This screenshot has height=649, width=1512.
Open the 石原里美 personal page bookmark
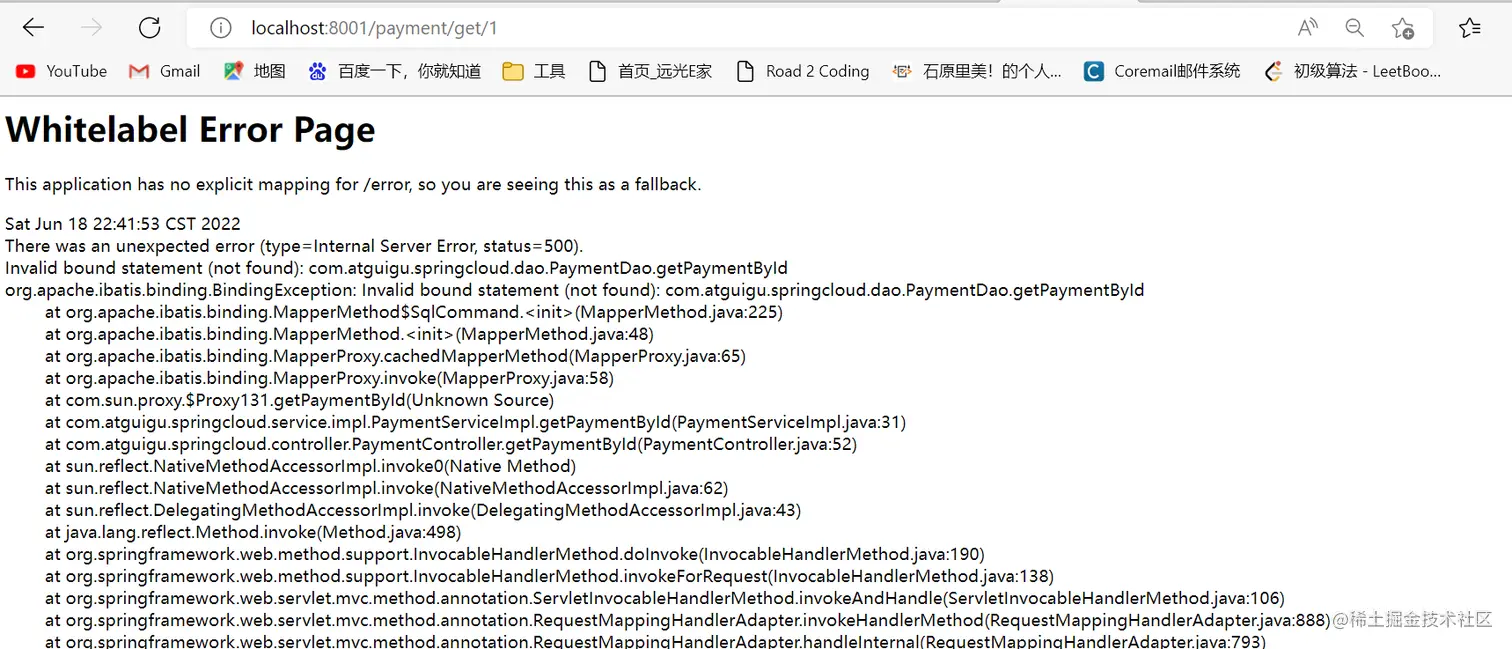(x=976, y=71)
